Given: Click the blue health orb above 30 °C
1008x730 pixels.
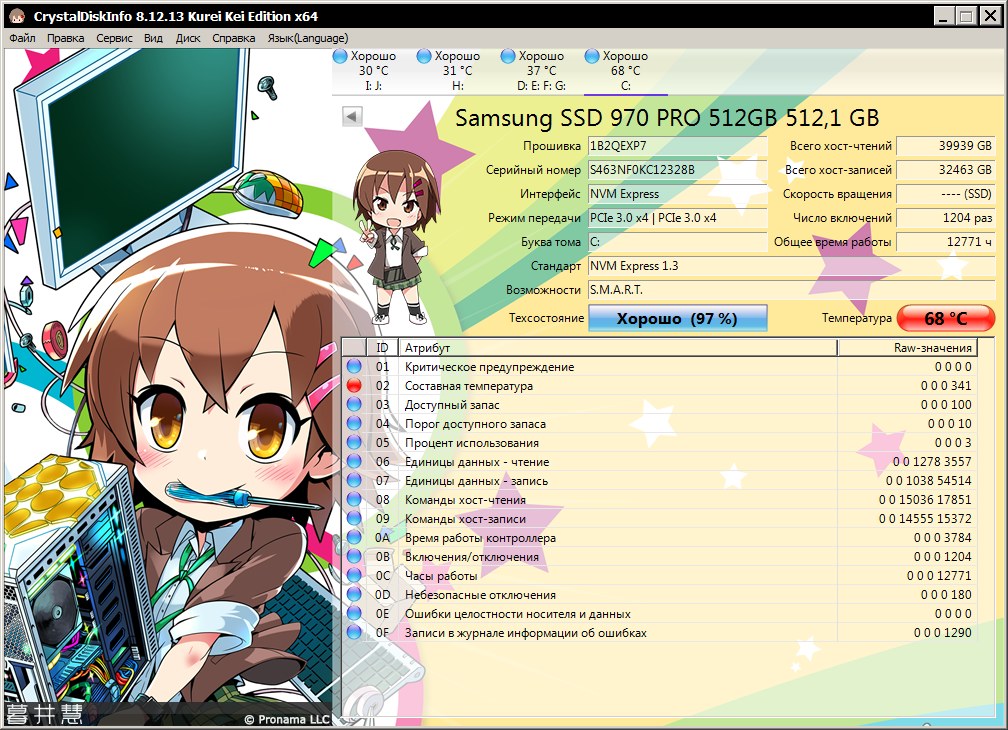Looking at the screenshot, I should click(x=340, y=57).
